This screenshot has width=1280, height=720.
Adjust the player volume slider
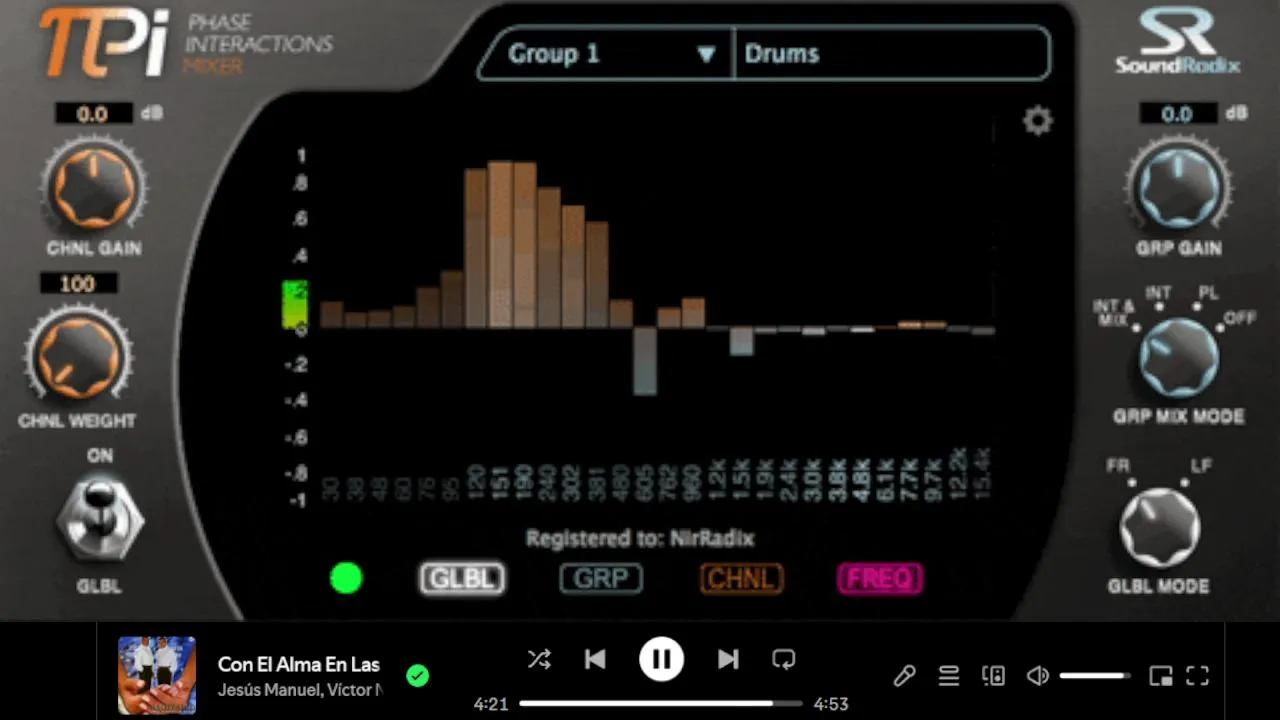(1095, 676)
